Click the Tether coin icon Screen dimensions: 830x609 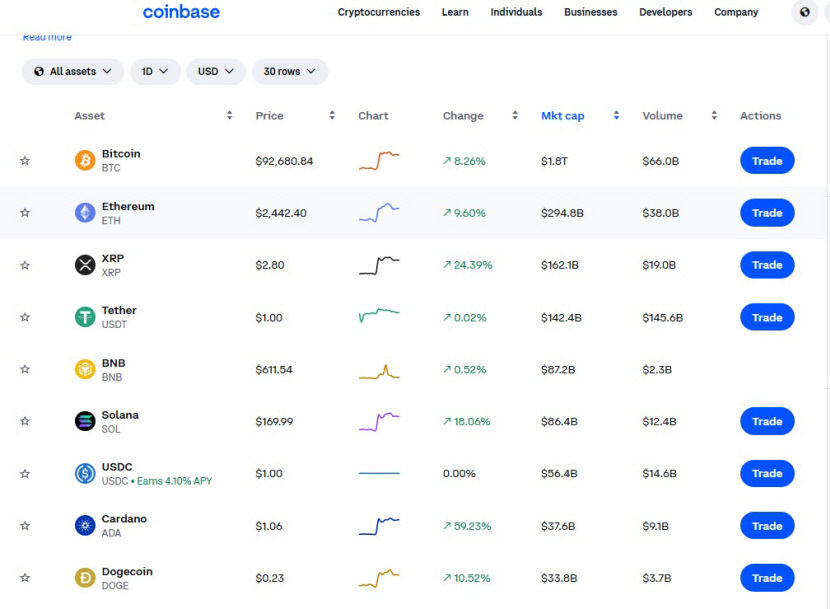click(x=85, y=317)
